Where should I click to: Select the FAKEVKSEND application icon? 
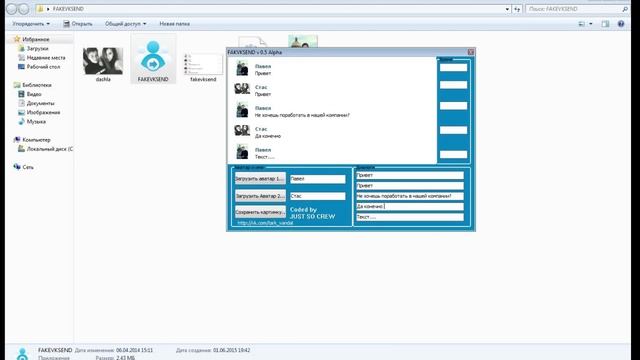point(153,60)
